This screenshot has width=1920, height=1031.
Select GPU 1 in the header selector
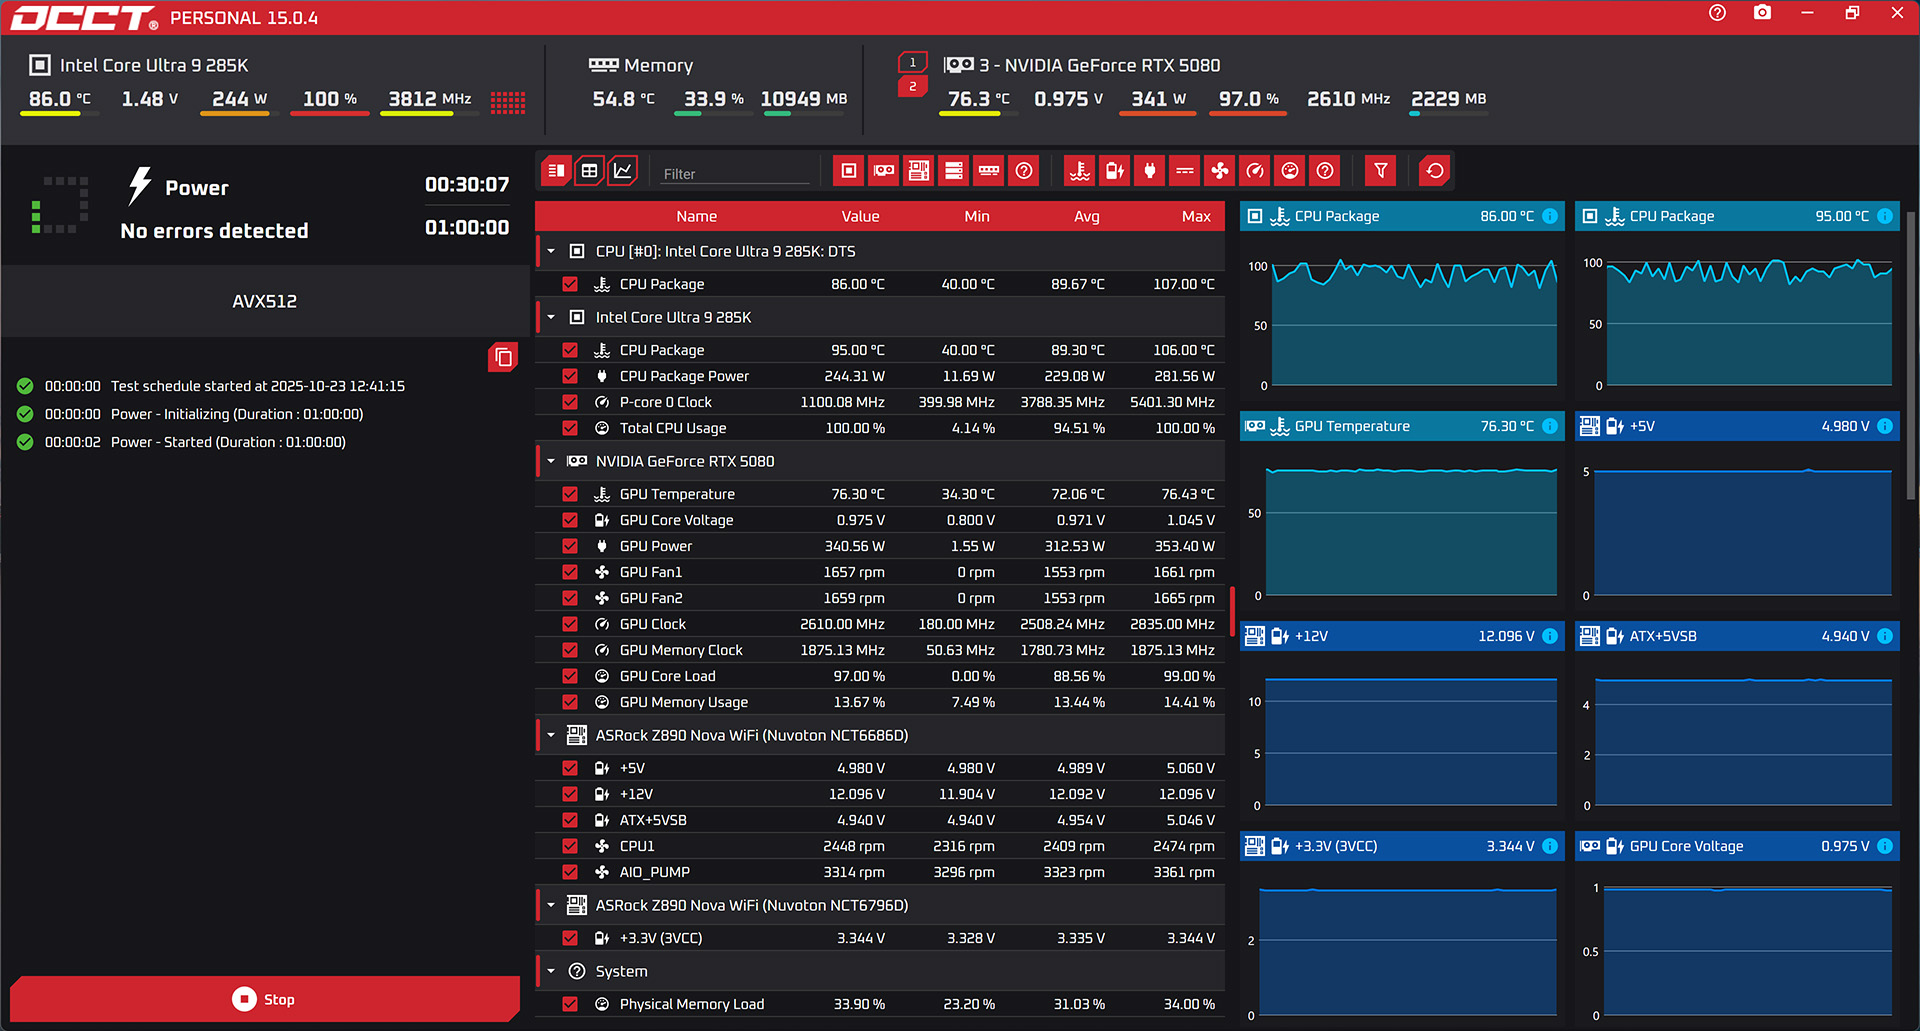click(x=912, y=62)
